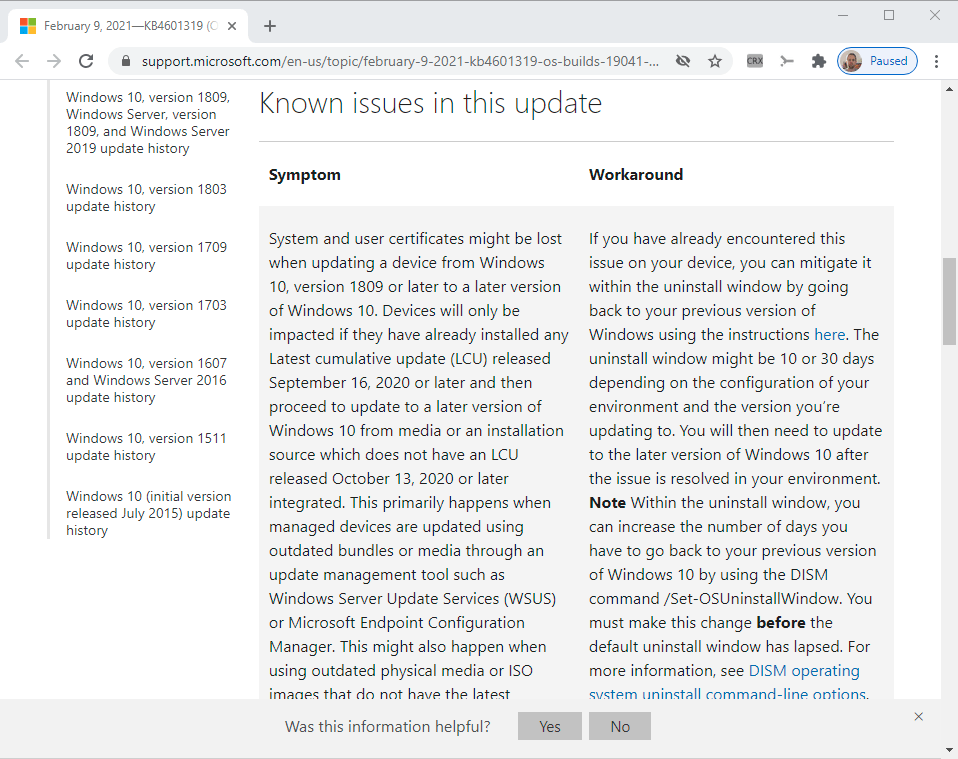Image resolution: width=958 pixels, height=759 pixels.
Task: Bookmark this page with the star icon
Action: [715, 61]
